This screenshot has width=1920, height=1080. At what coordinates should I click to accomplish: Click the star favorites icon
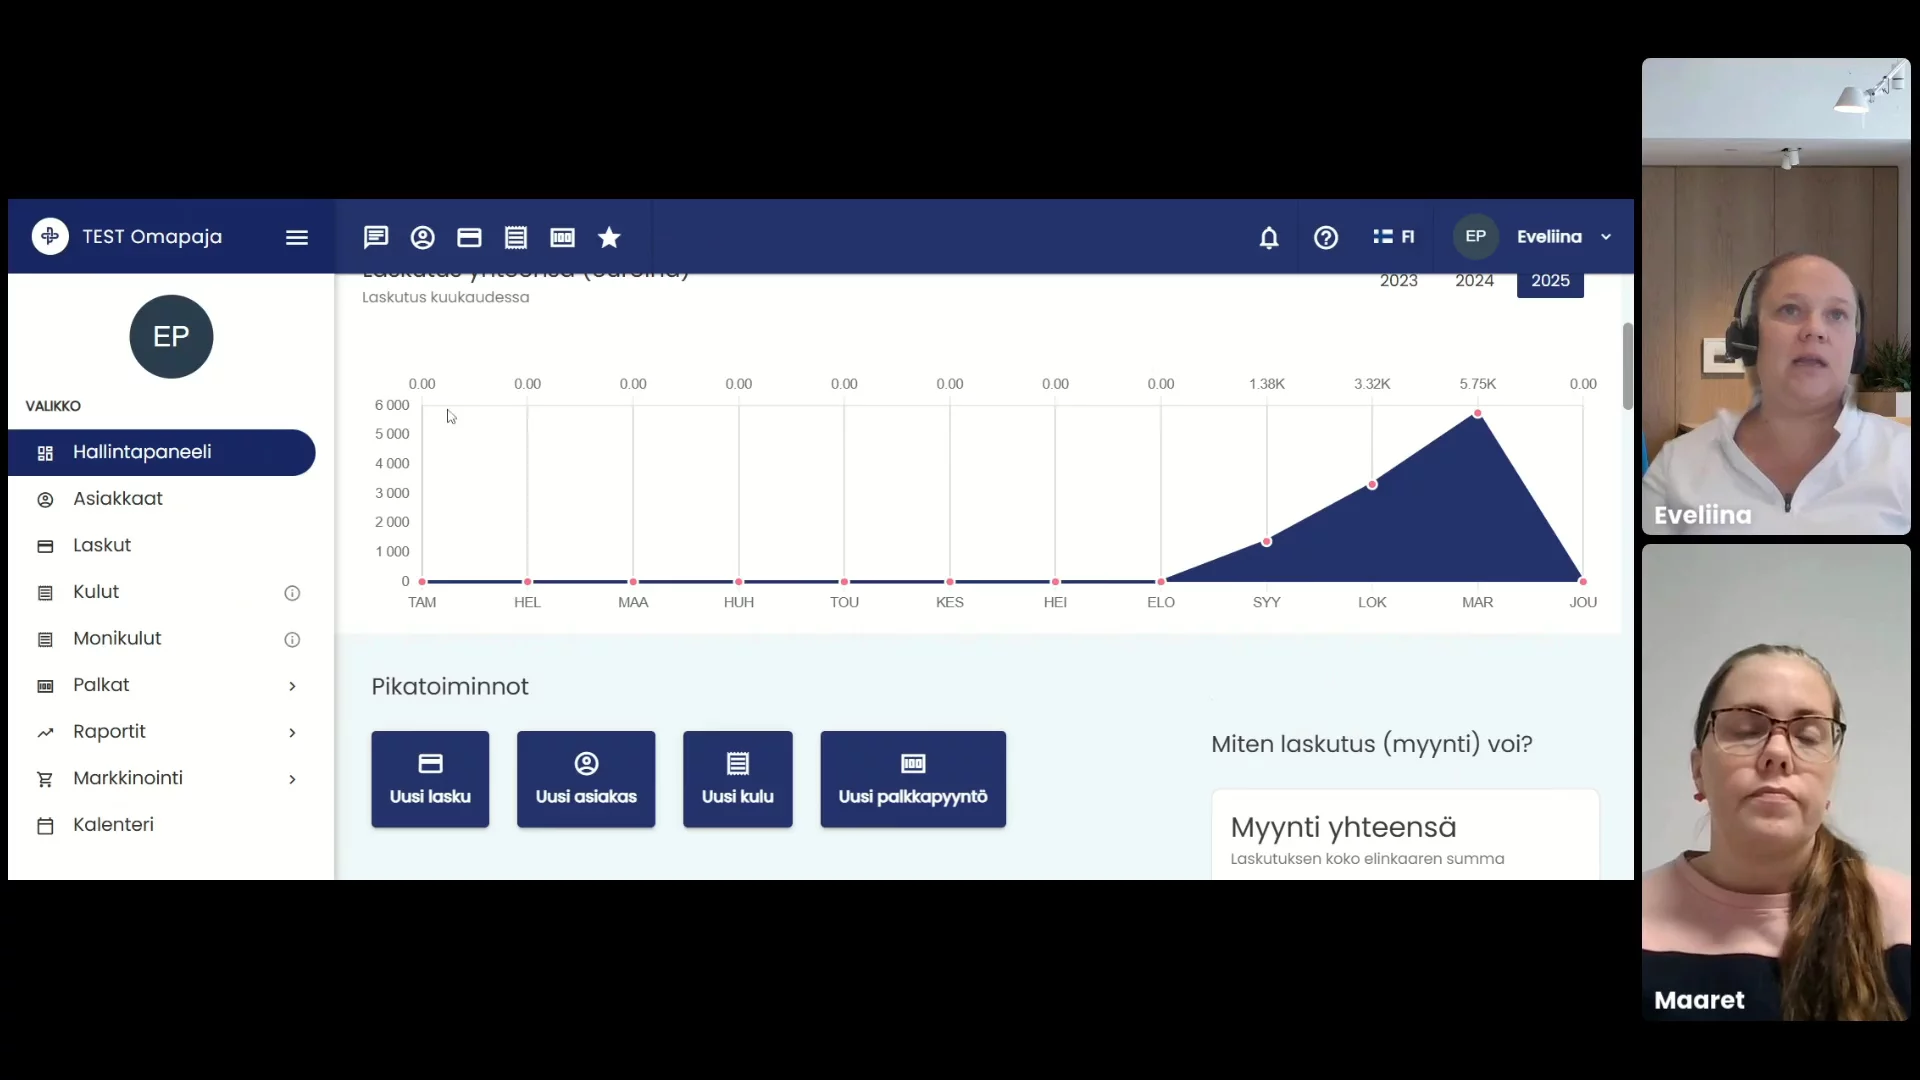tap(609, 237)
